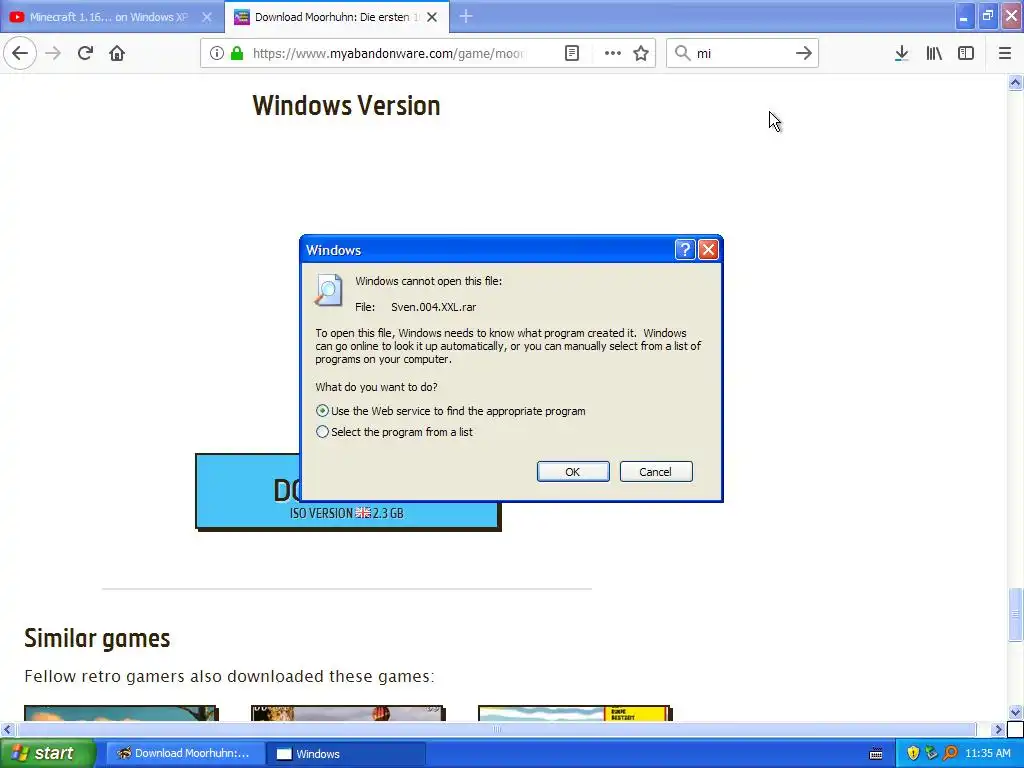
Task: Toggle the sidebar view
Action: pos(966,53)
